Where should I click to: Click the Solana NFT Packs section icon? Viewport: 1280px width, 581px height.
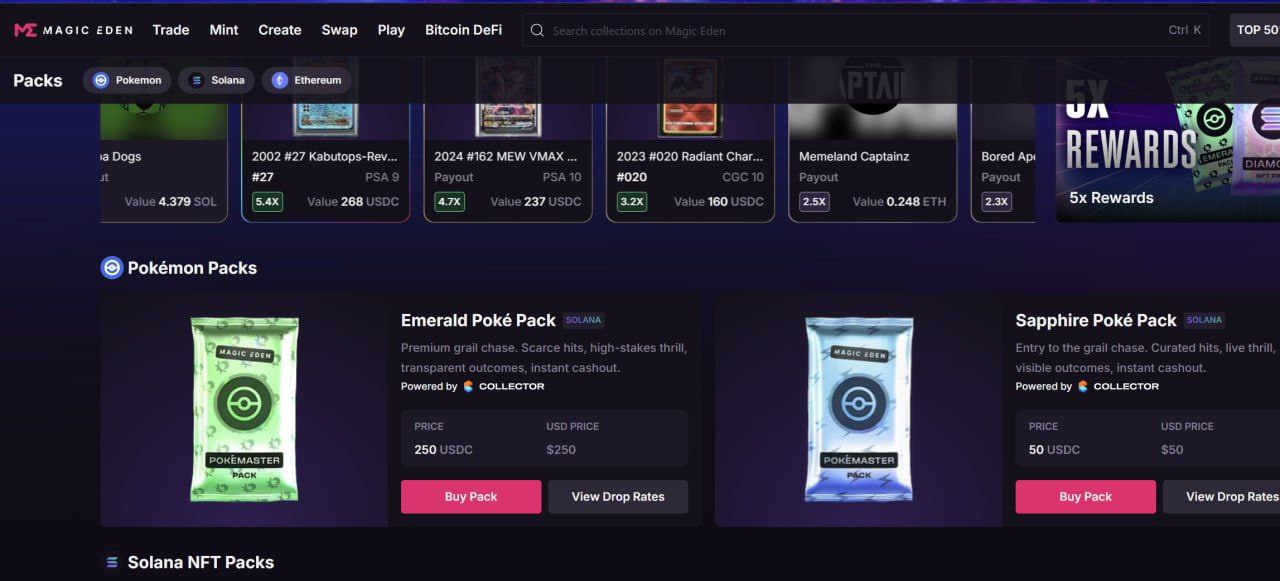click(x=112, y=563)
